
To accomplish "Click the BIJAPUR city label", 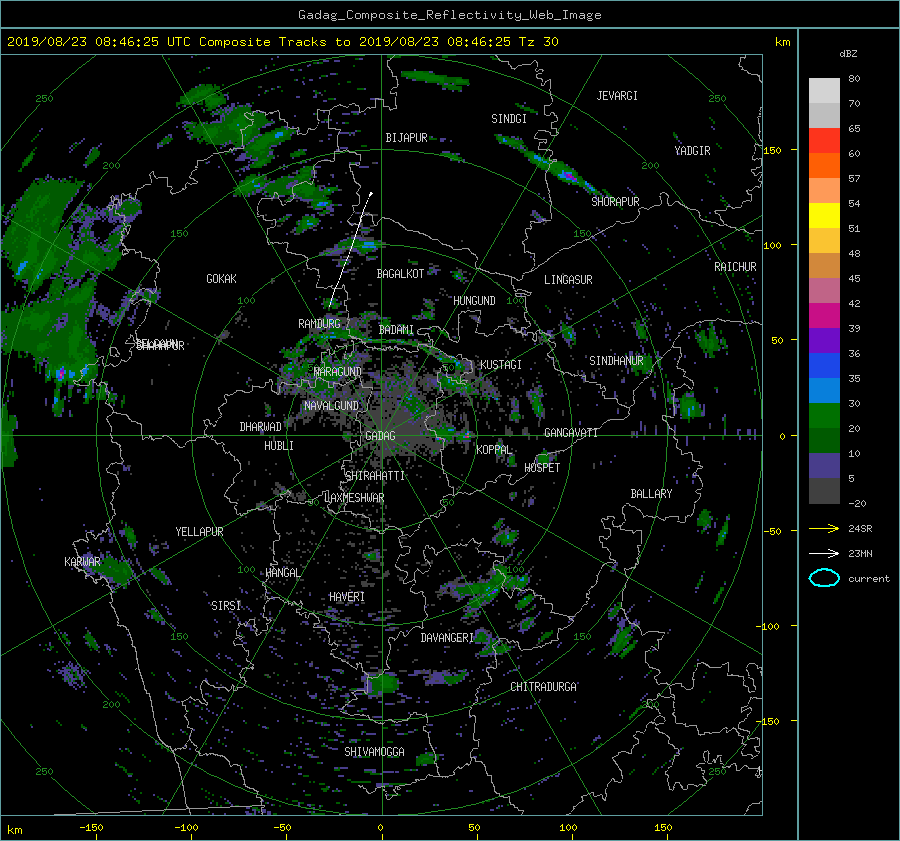I will pyautogui.click(x=406, y=138).
